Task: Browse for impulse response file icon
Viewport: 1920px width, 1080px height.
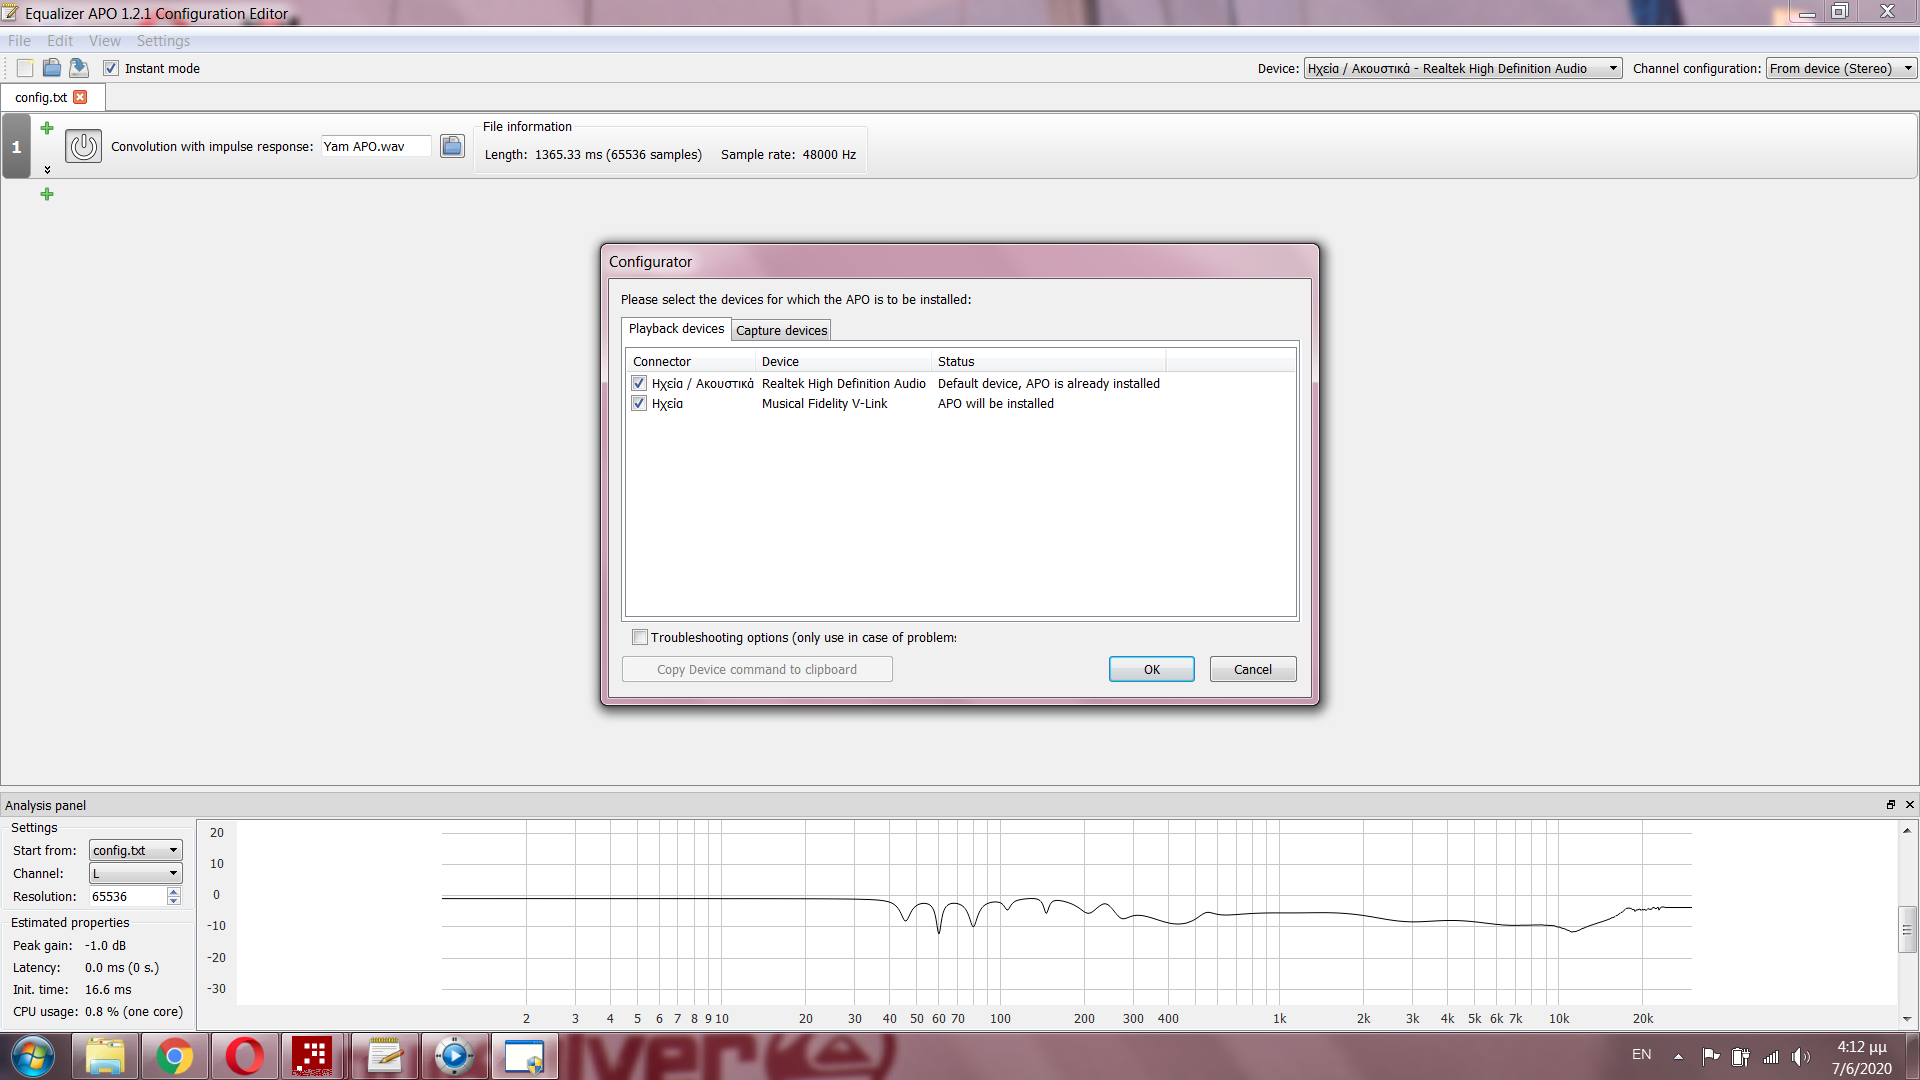Action: pyautogui.click(x=452, y=146)
